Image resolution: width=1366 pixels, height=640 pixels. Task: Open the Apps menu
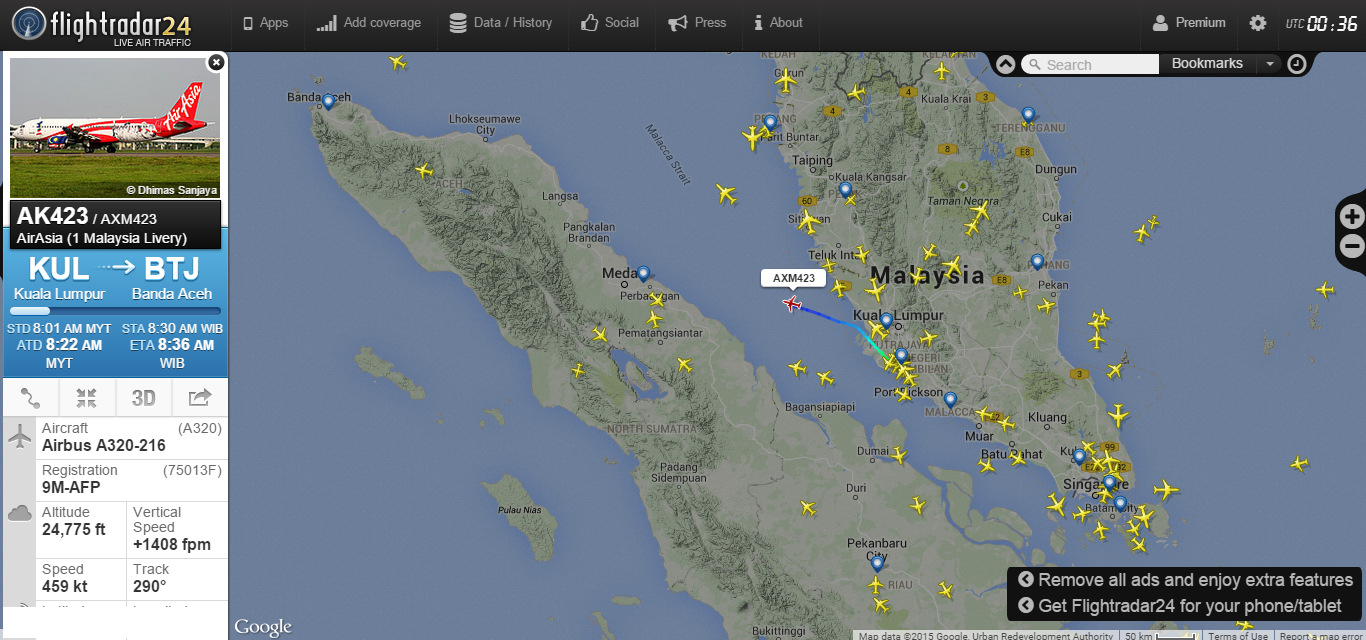pos(265,23)
